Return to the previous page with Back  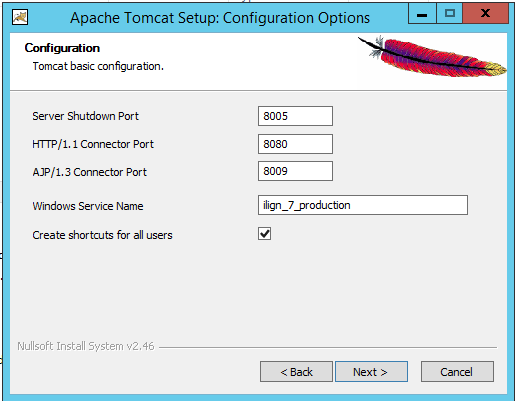tap(296, 371)
